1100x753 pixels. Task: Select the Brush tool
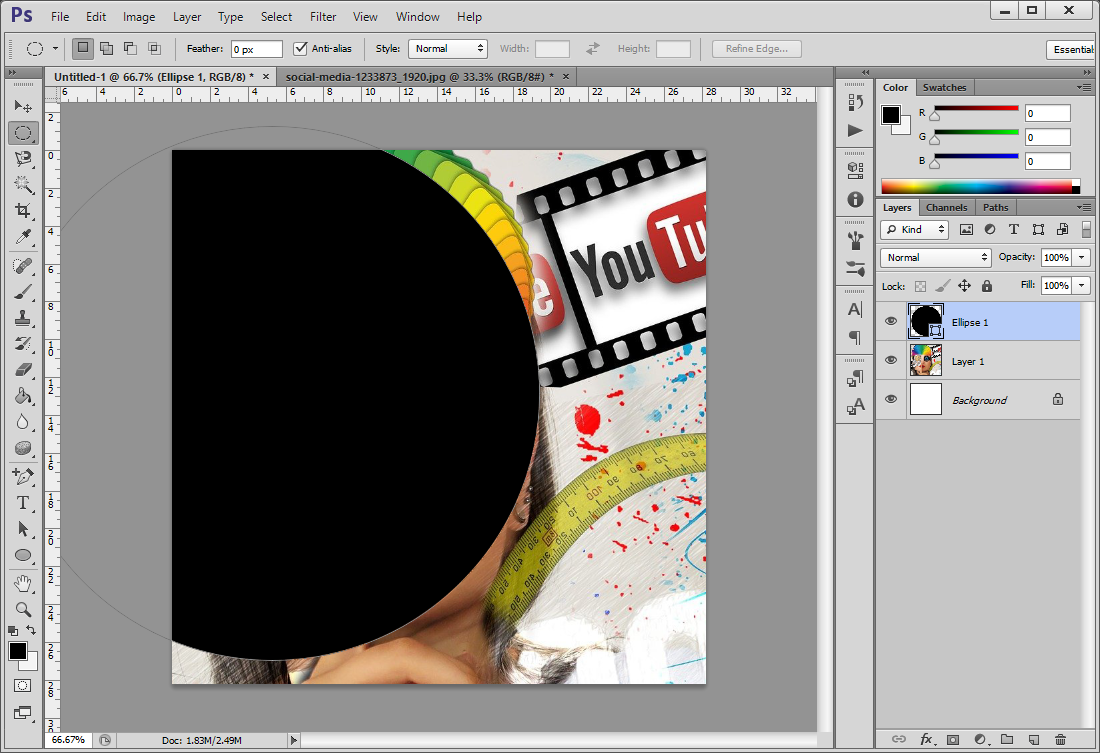click(23, 292)
